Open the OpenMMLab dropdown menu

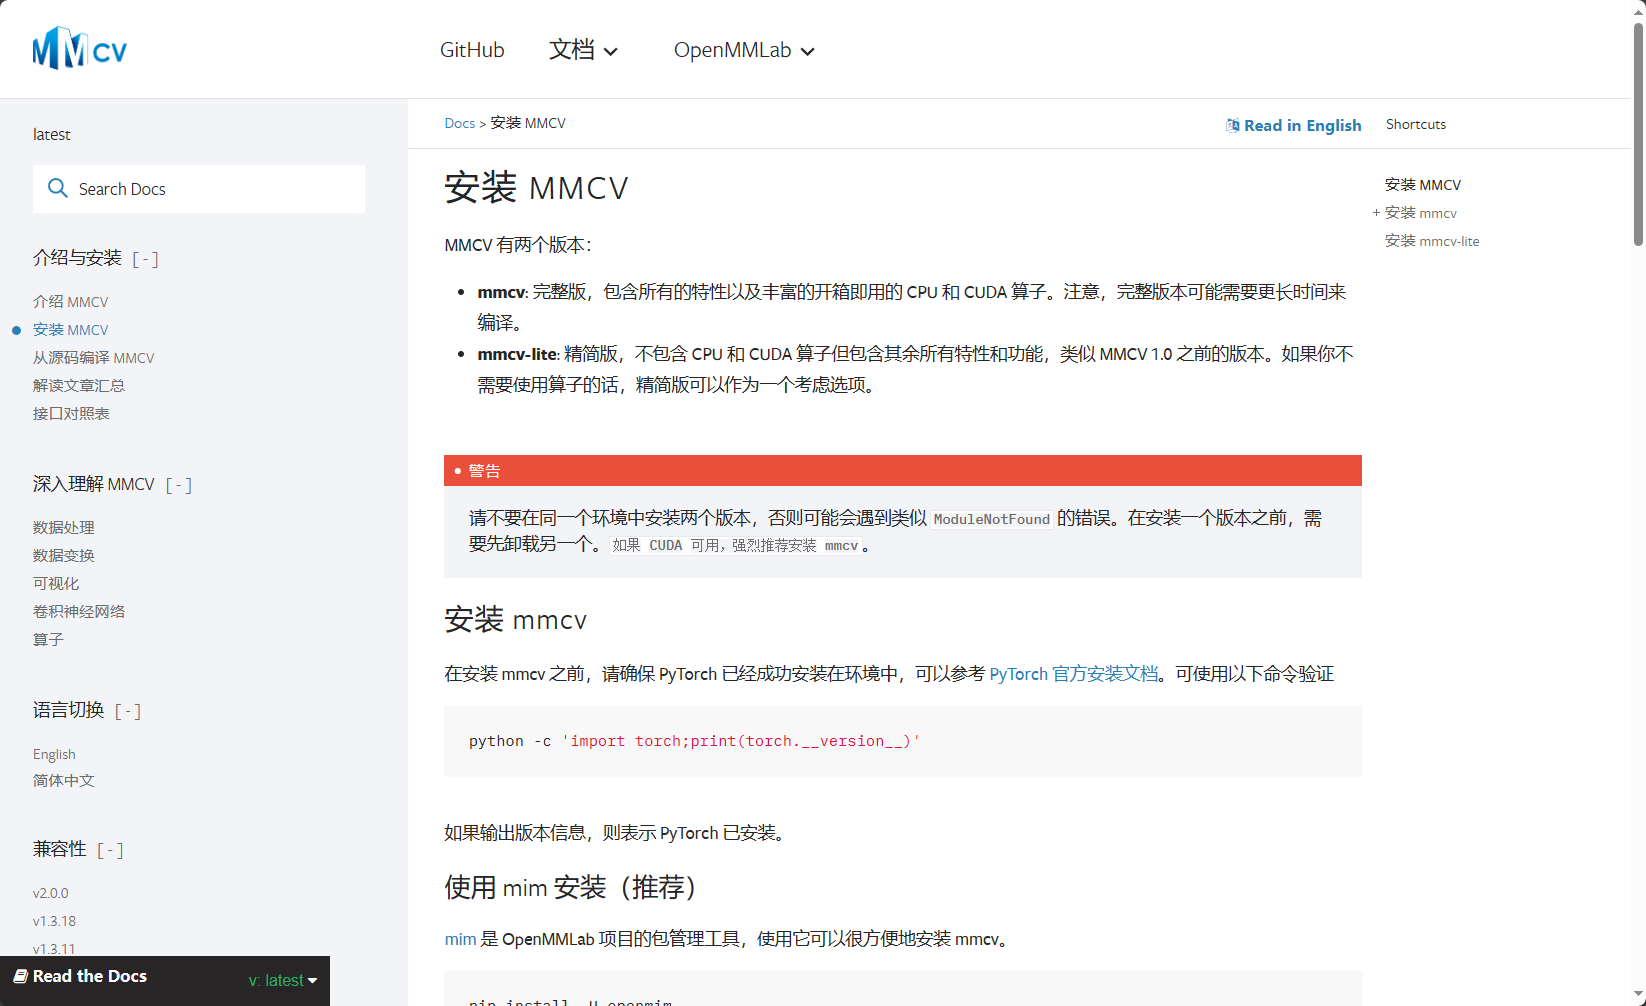743,50
